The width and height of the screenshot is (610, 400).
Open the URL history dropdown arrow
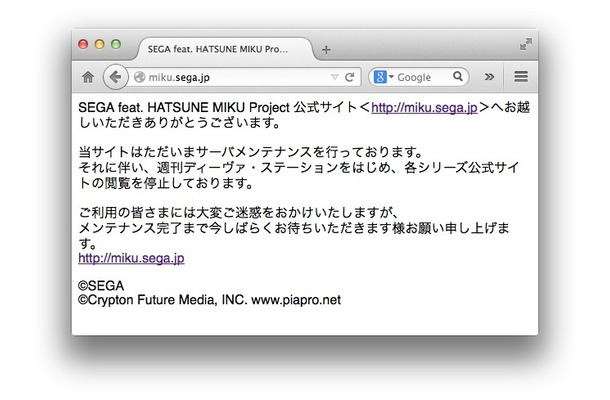coord(334,77)
